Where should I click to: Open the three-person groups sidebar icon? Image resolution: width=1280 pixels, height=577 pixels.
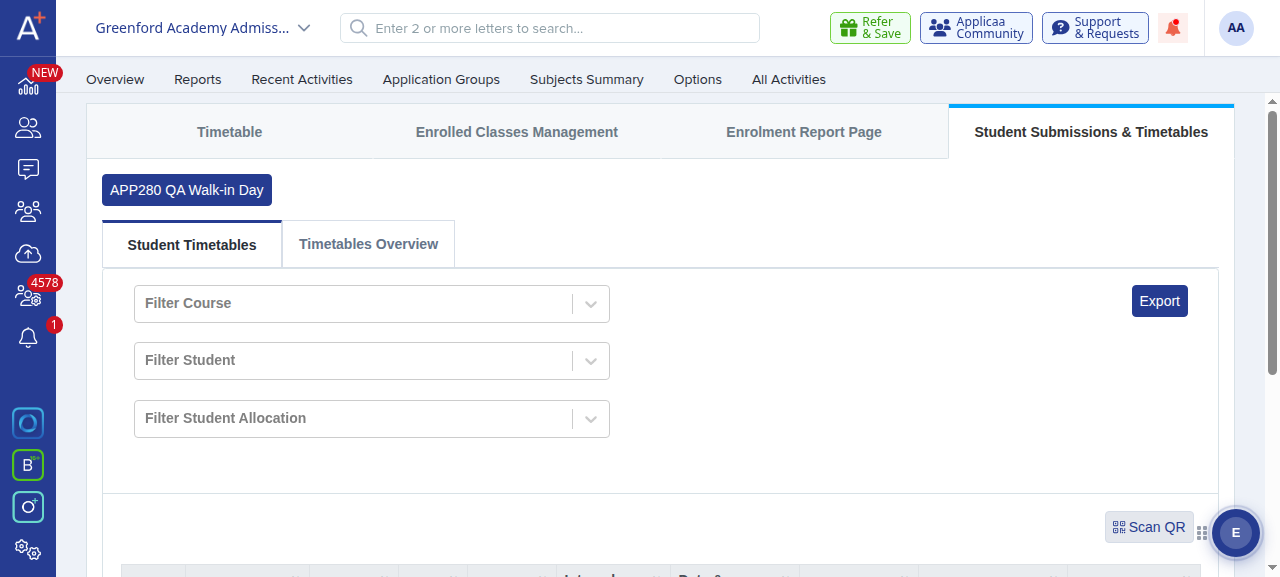28,211
